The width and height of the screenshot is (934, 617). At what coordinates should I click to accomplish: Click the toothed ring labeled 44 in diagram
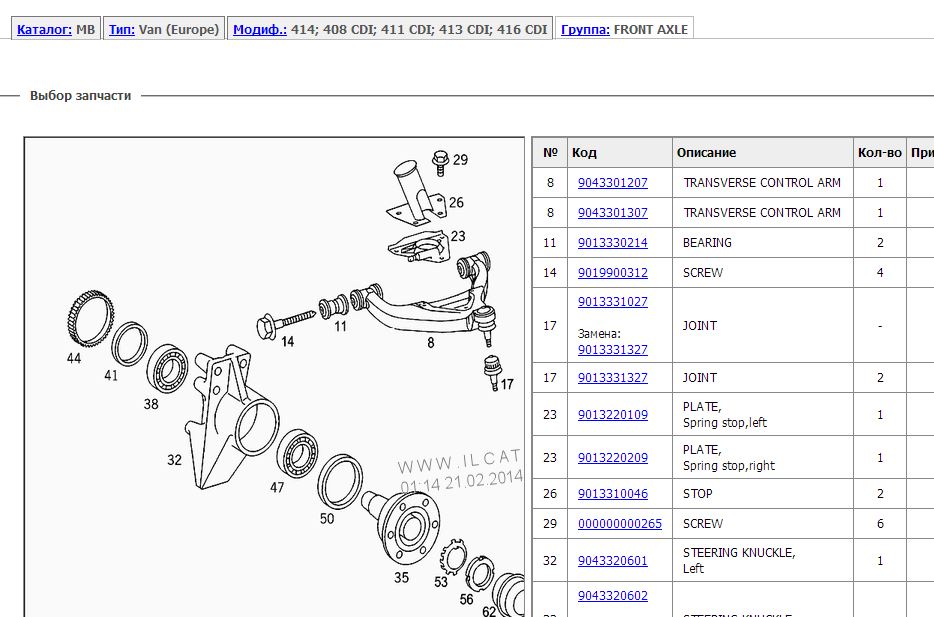coord(77,314)
